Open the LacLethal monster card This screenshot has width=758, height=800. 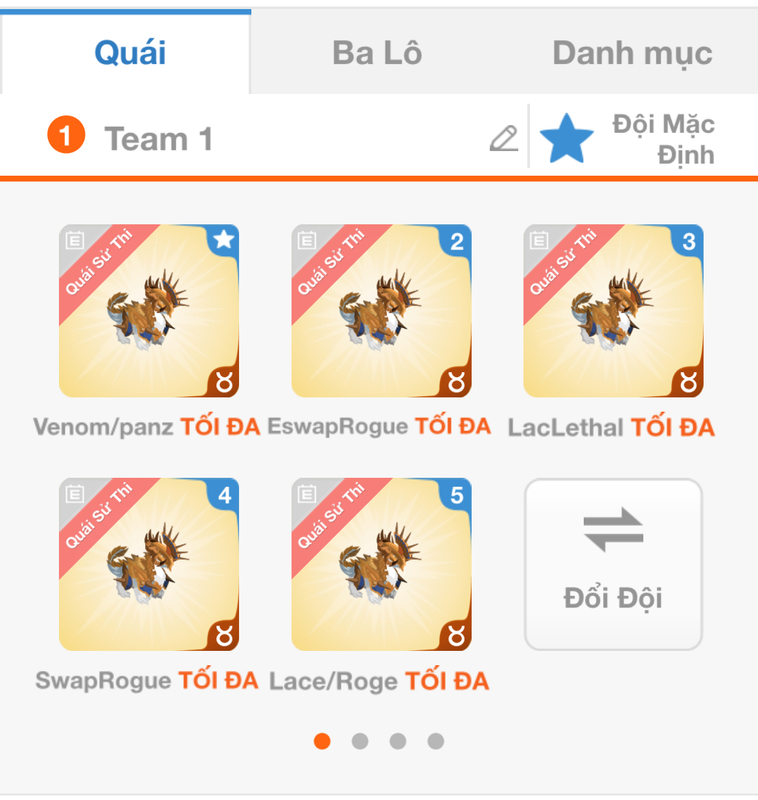click(x=613, y=311)
